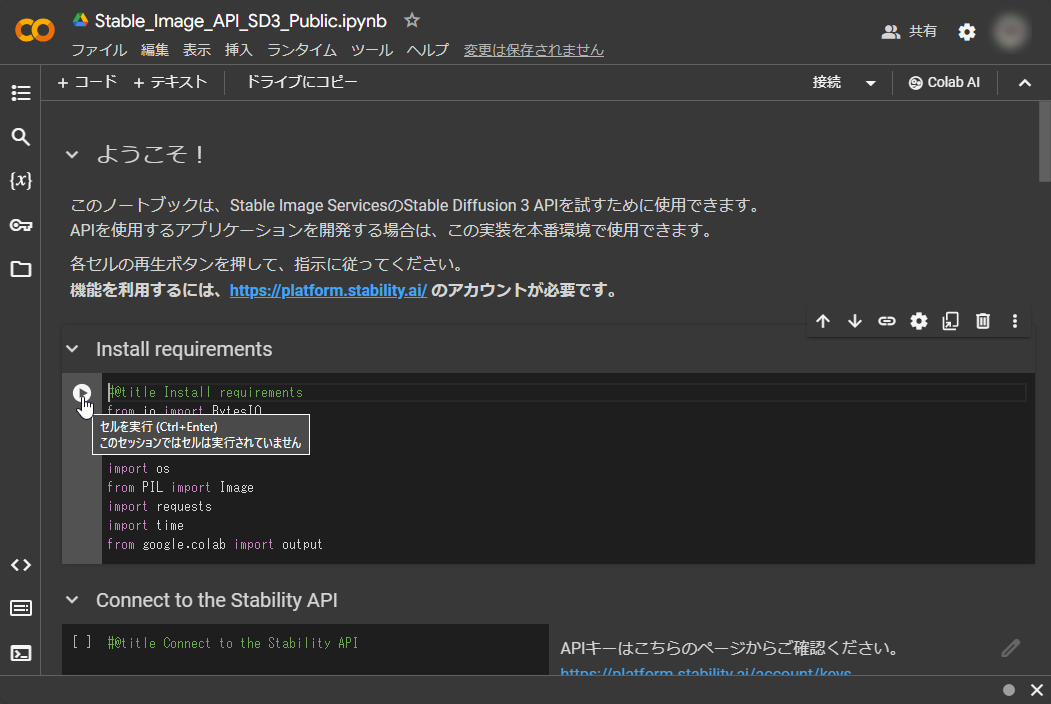Viewport: 1051px width, 704px height.
Task: Open the find and replace search panel
Action: click(x=21, y=137)
